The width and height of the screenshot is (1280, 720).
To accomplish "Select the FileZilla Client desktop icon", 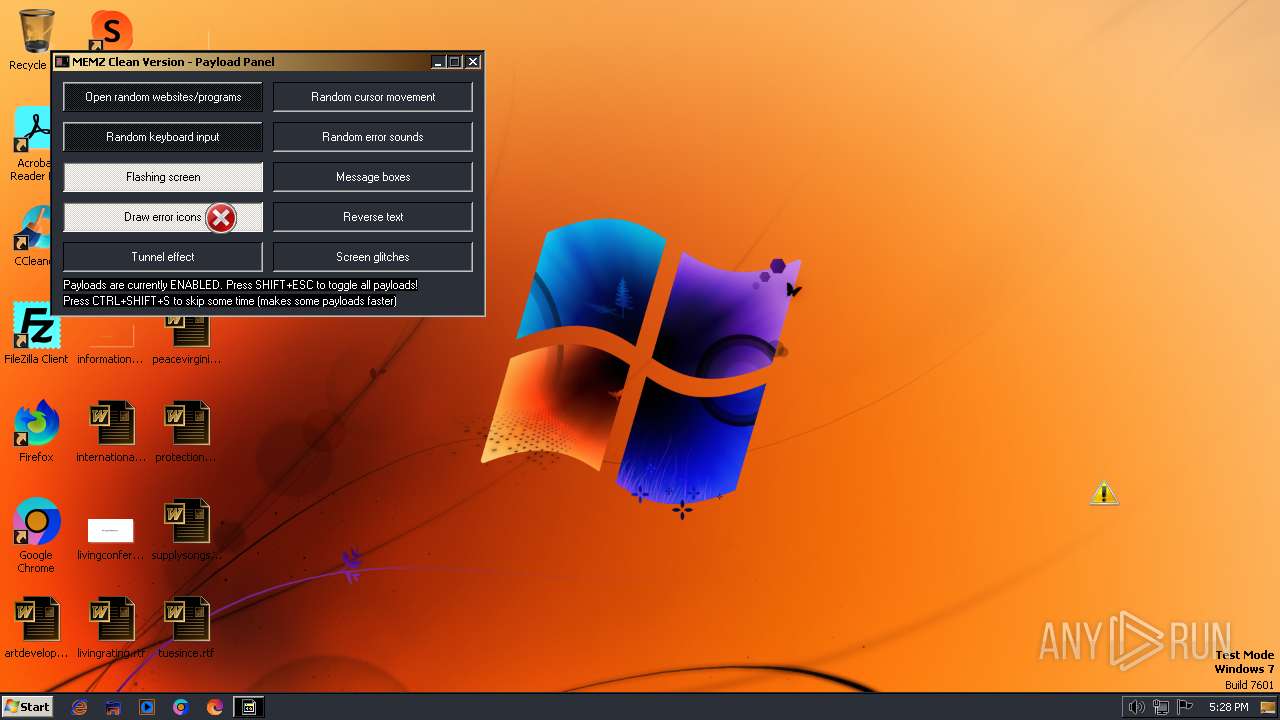I will click(36, 334).
